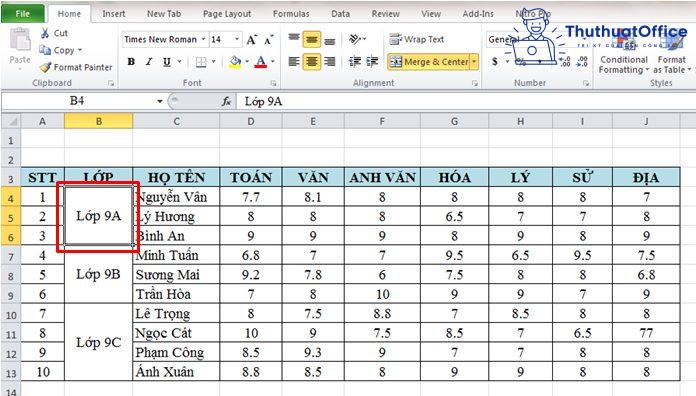Select column D header
The image size is (696, 396).
(x=251, y=121)
